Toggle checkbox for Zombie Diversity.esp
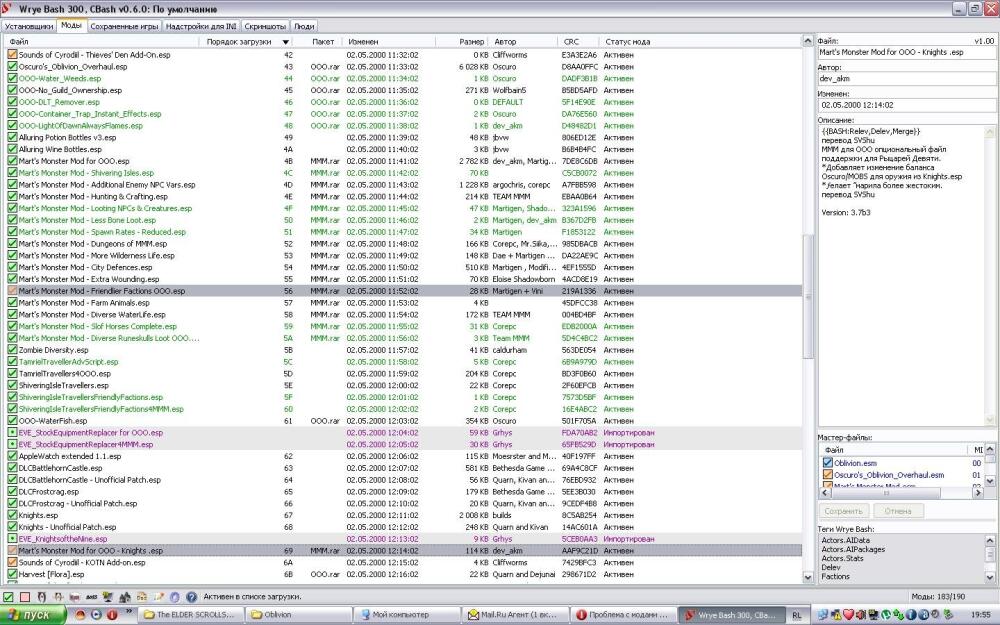 click(12, 349)
